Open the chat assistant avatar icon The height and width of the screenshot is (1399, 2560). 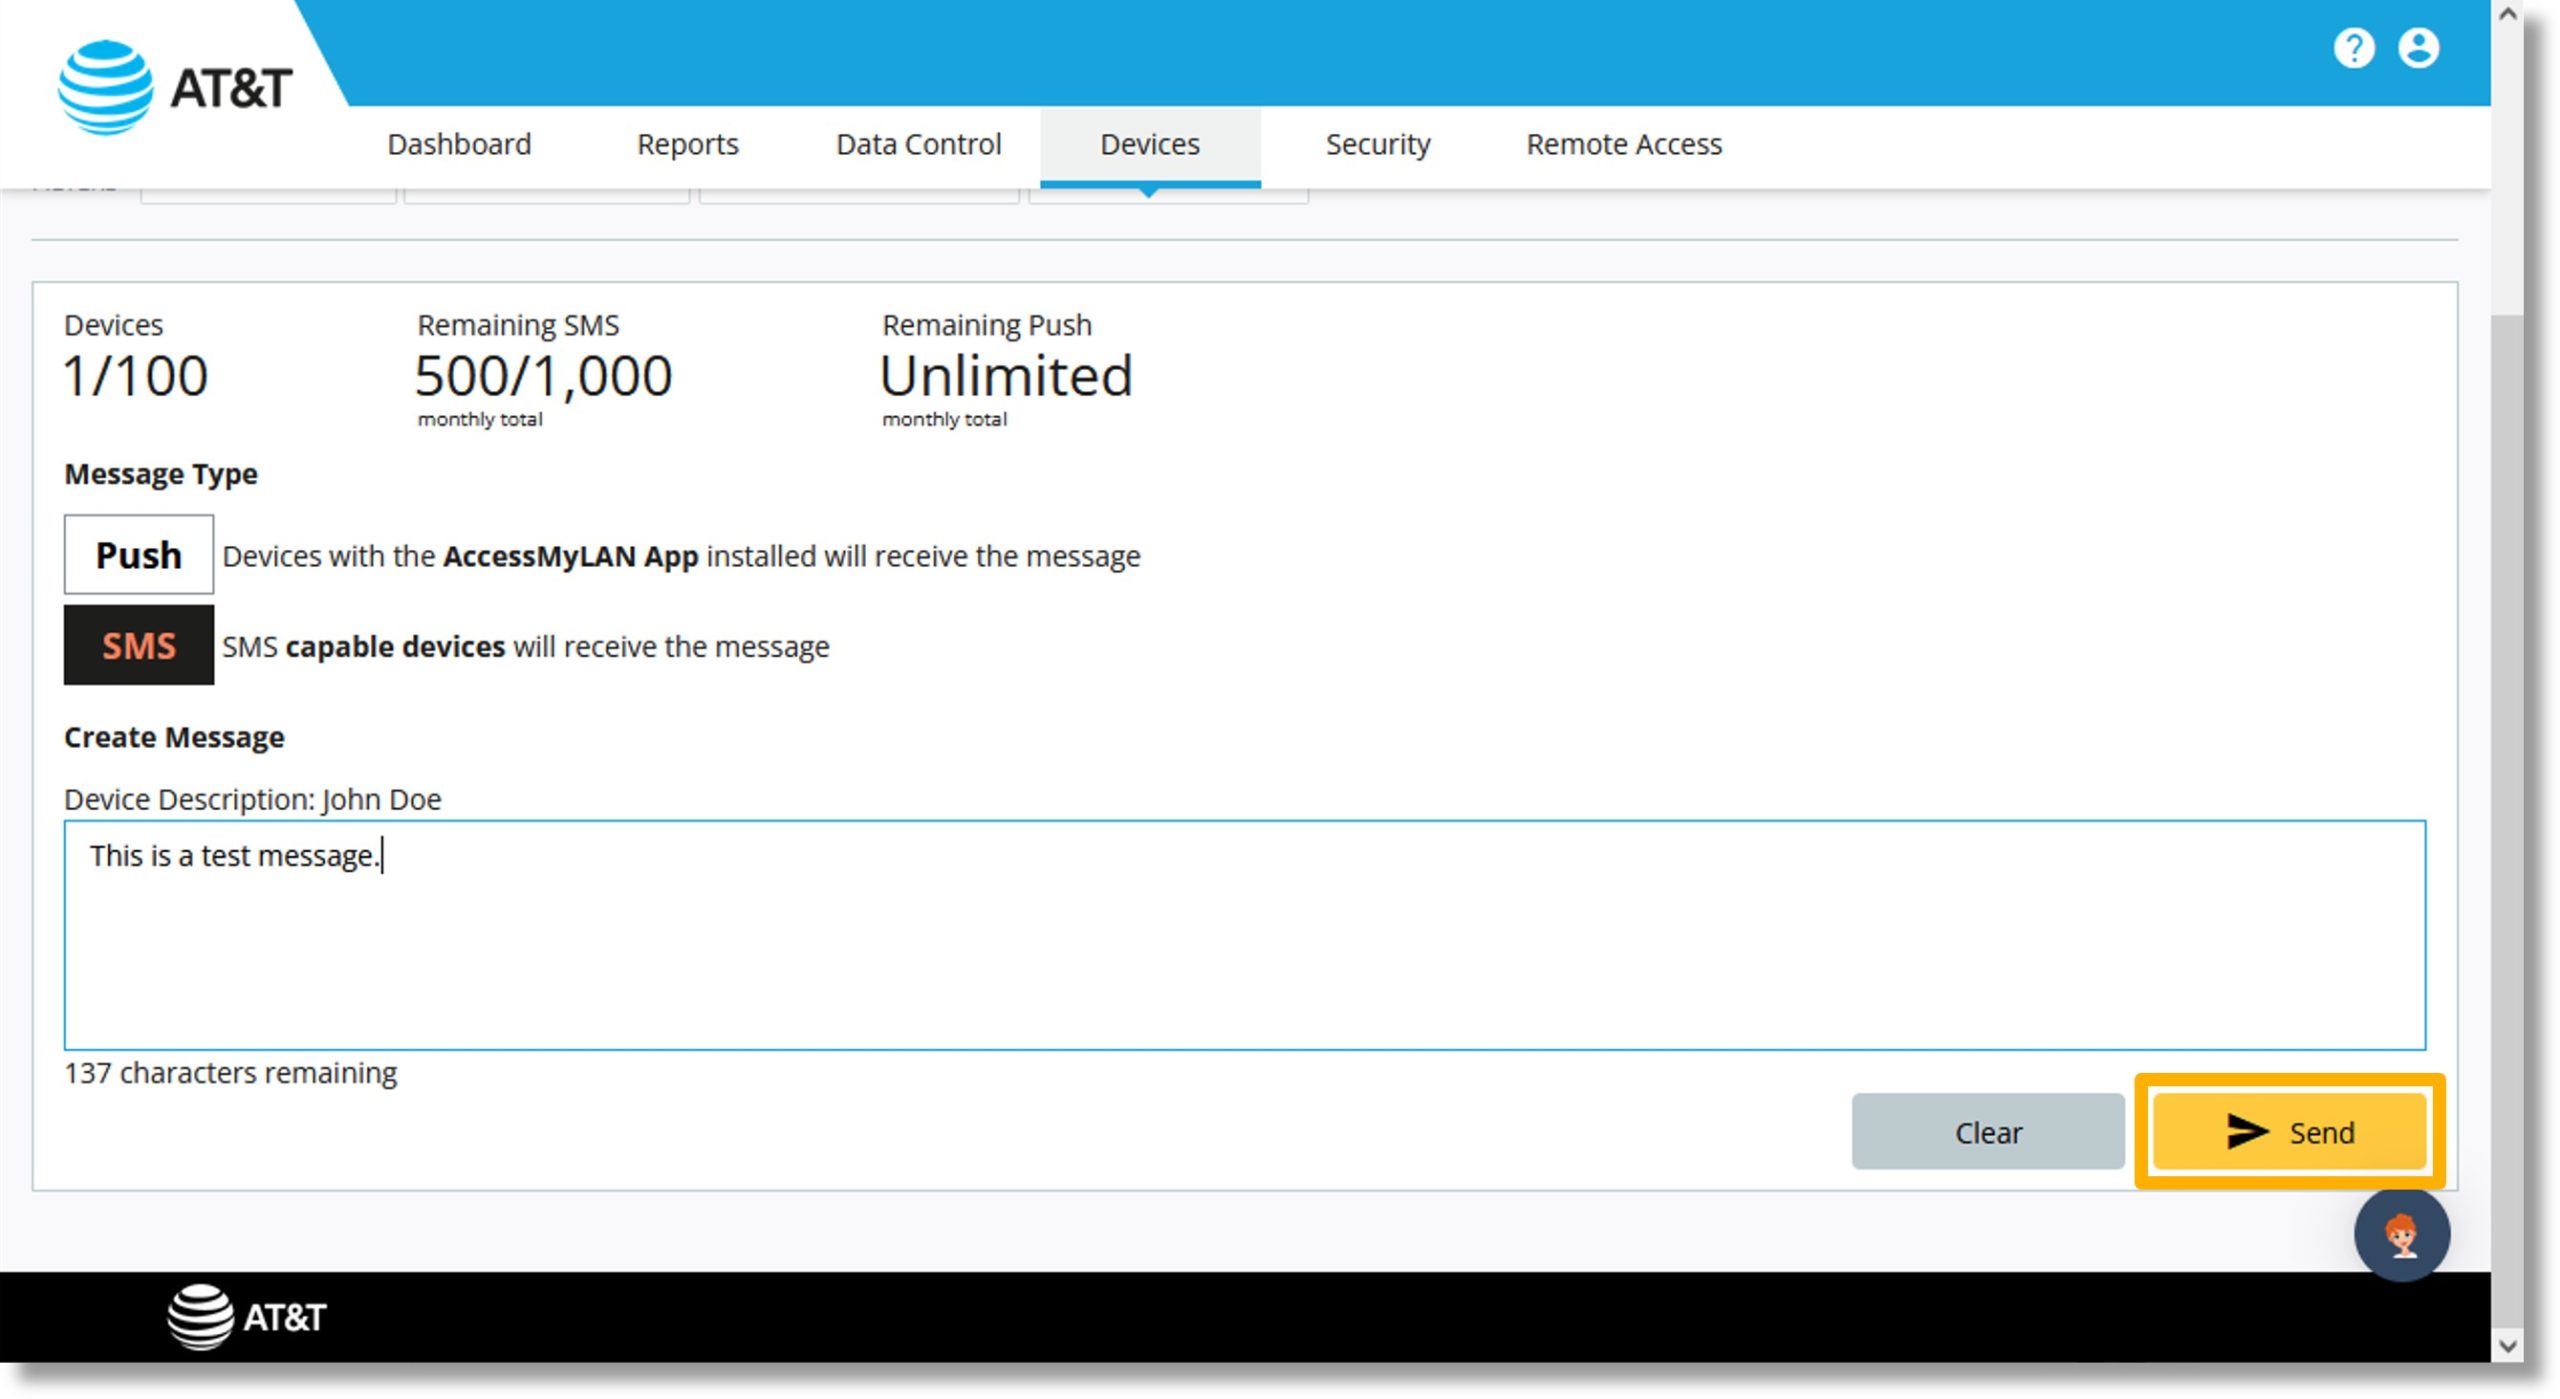[2401, 1234]
